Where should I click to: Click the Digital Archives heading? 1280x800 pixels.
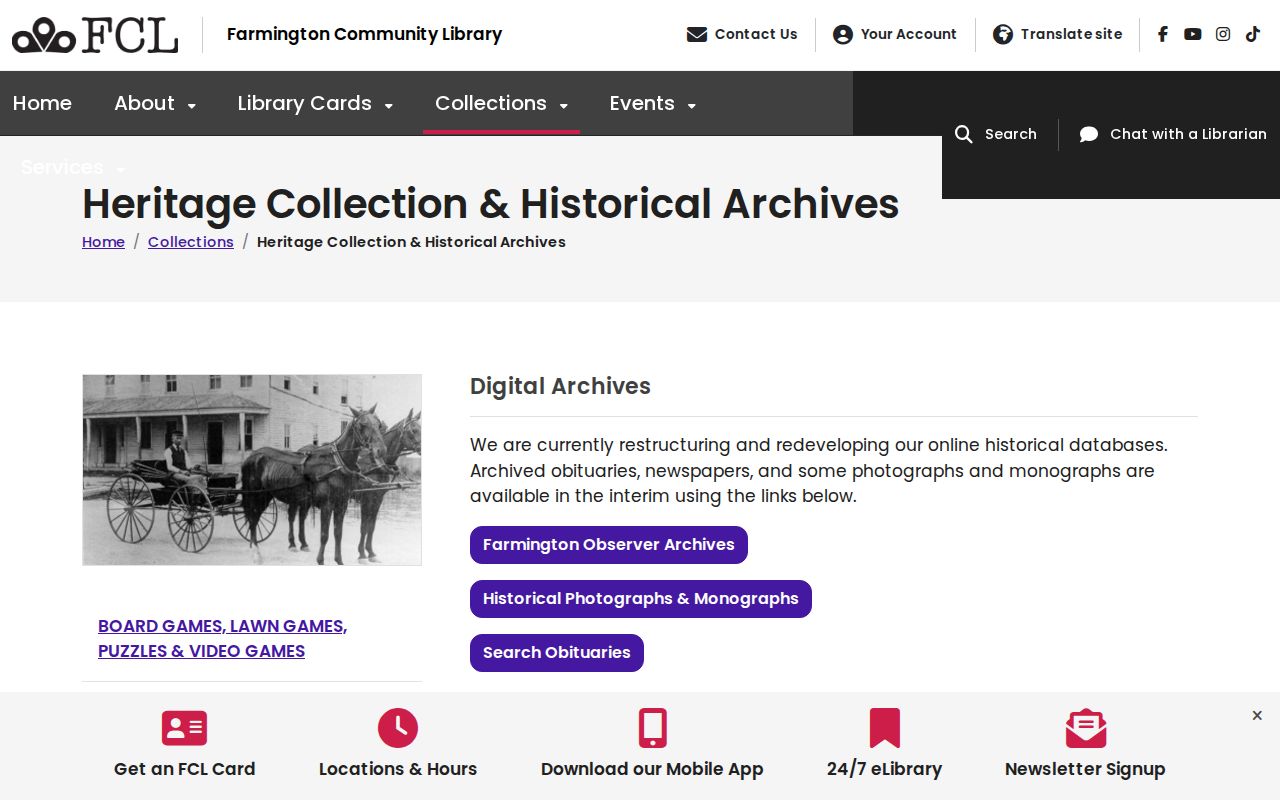[x=560, y=386]
